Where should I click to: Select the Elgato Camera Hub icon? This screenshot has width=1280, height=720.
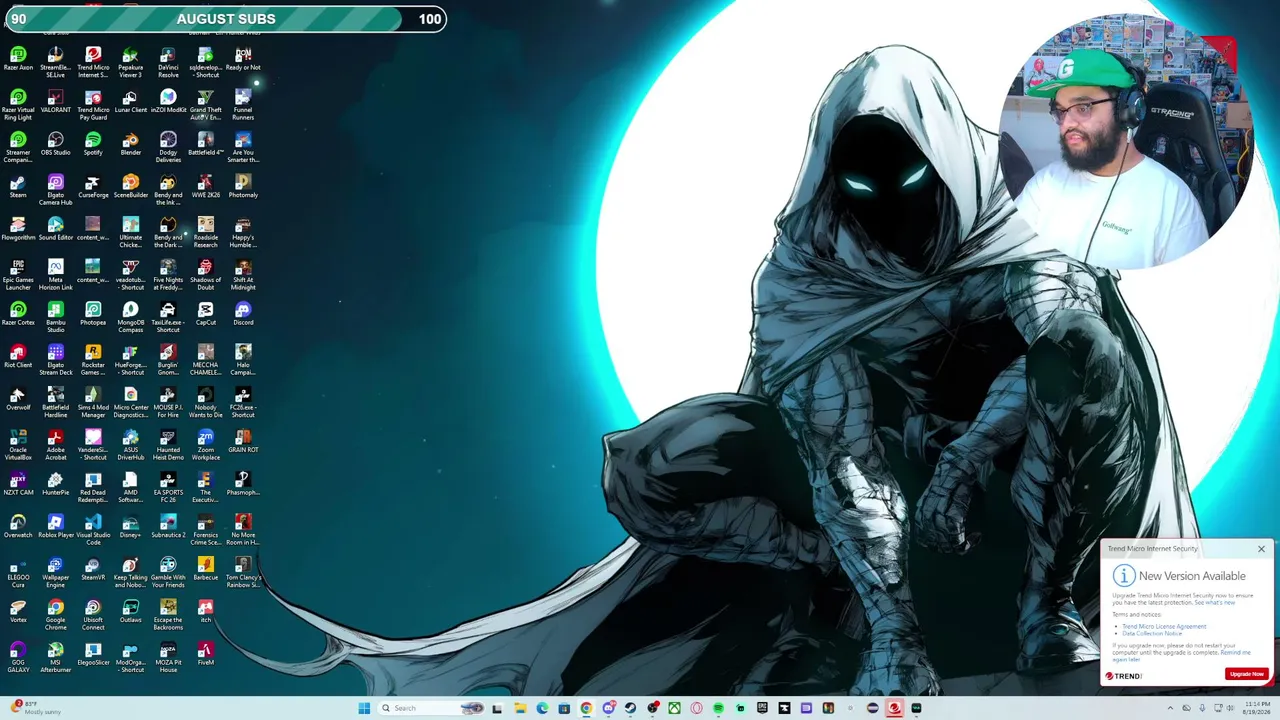(x=55, y=190)
